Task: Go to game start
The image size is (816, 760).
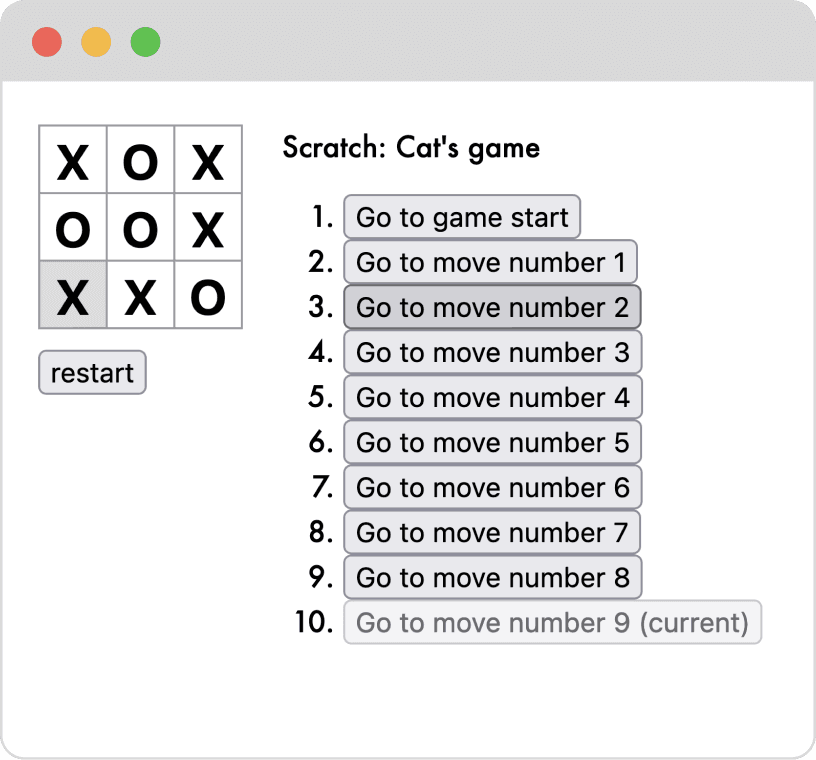Action: tap(461, 218)
